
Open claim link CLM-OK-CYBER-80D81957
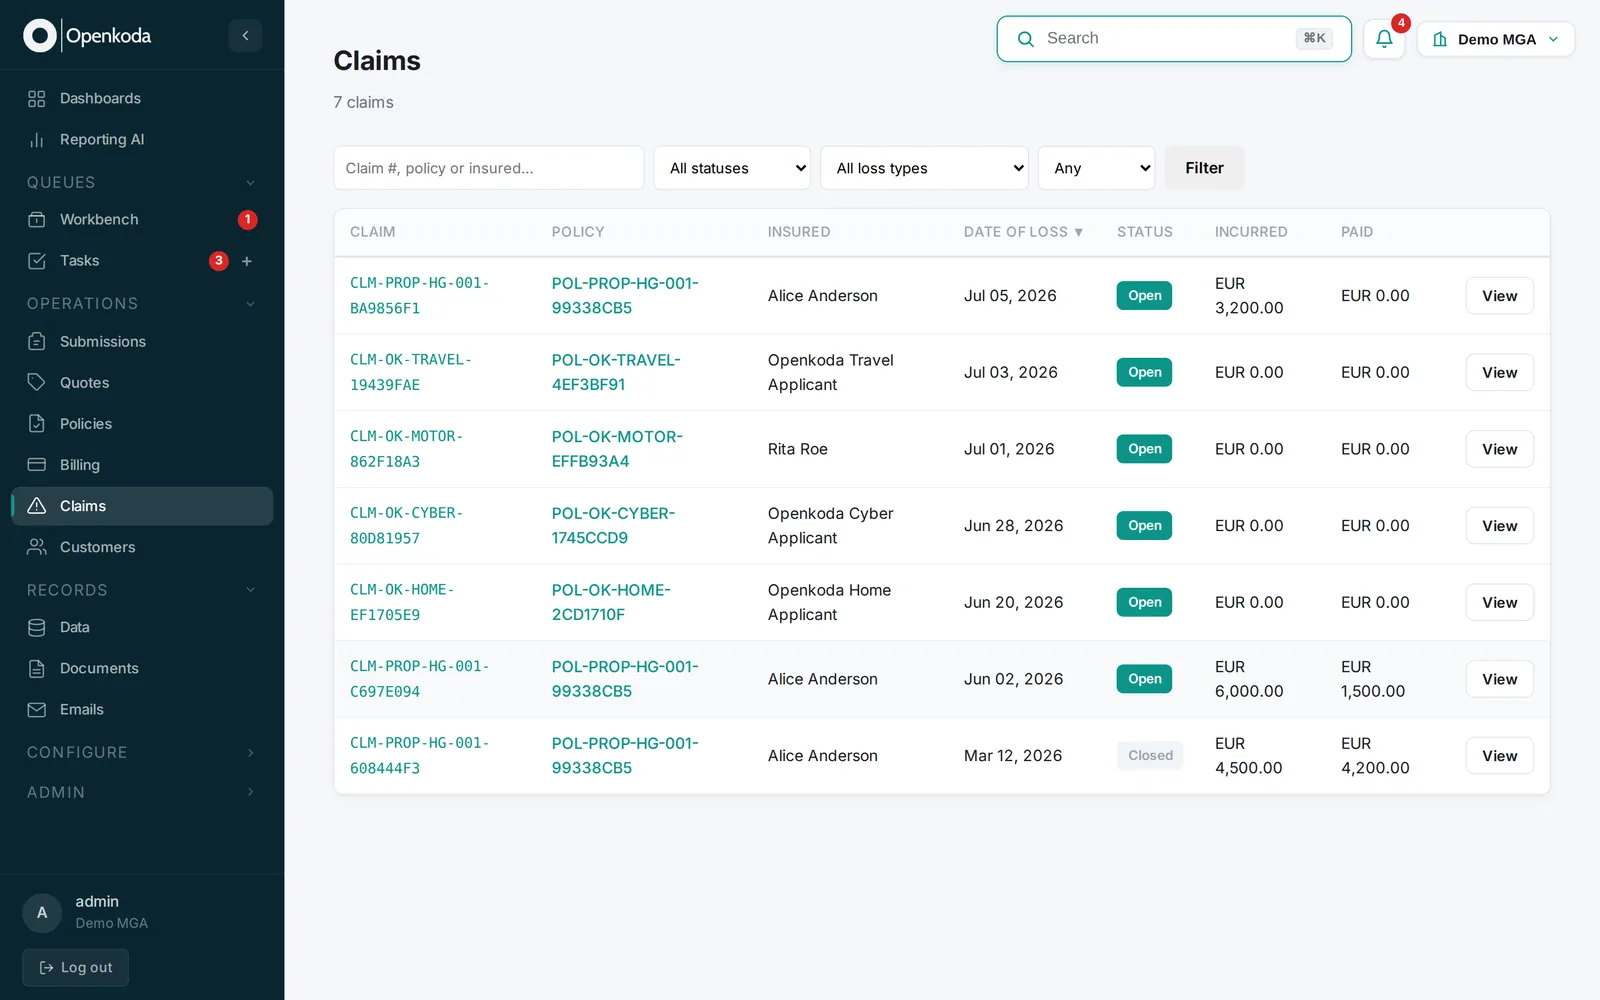[406, 526]
